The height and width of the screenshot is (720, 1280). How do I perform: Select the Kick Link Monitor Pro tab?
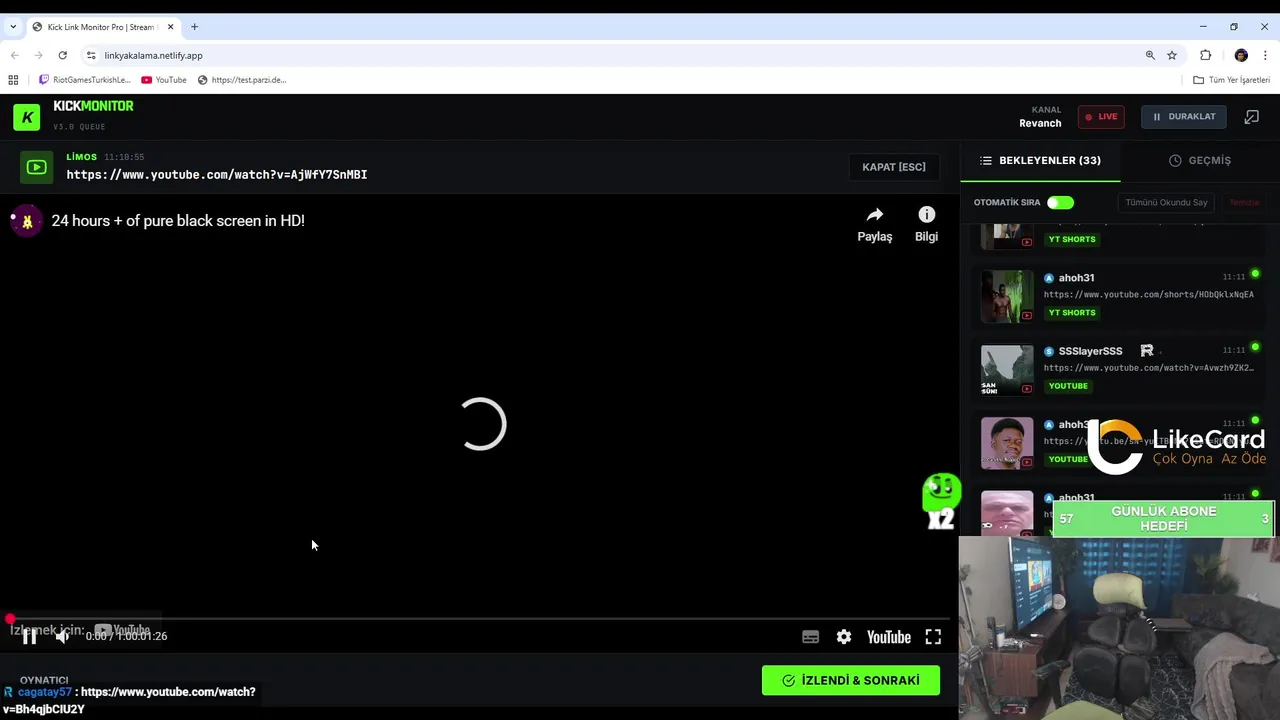tap(103, 27)
